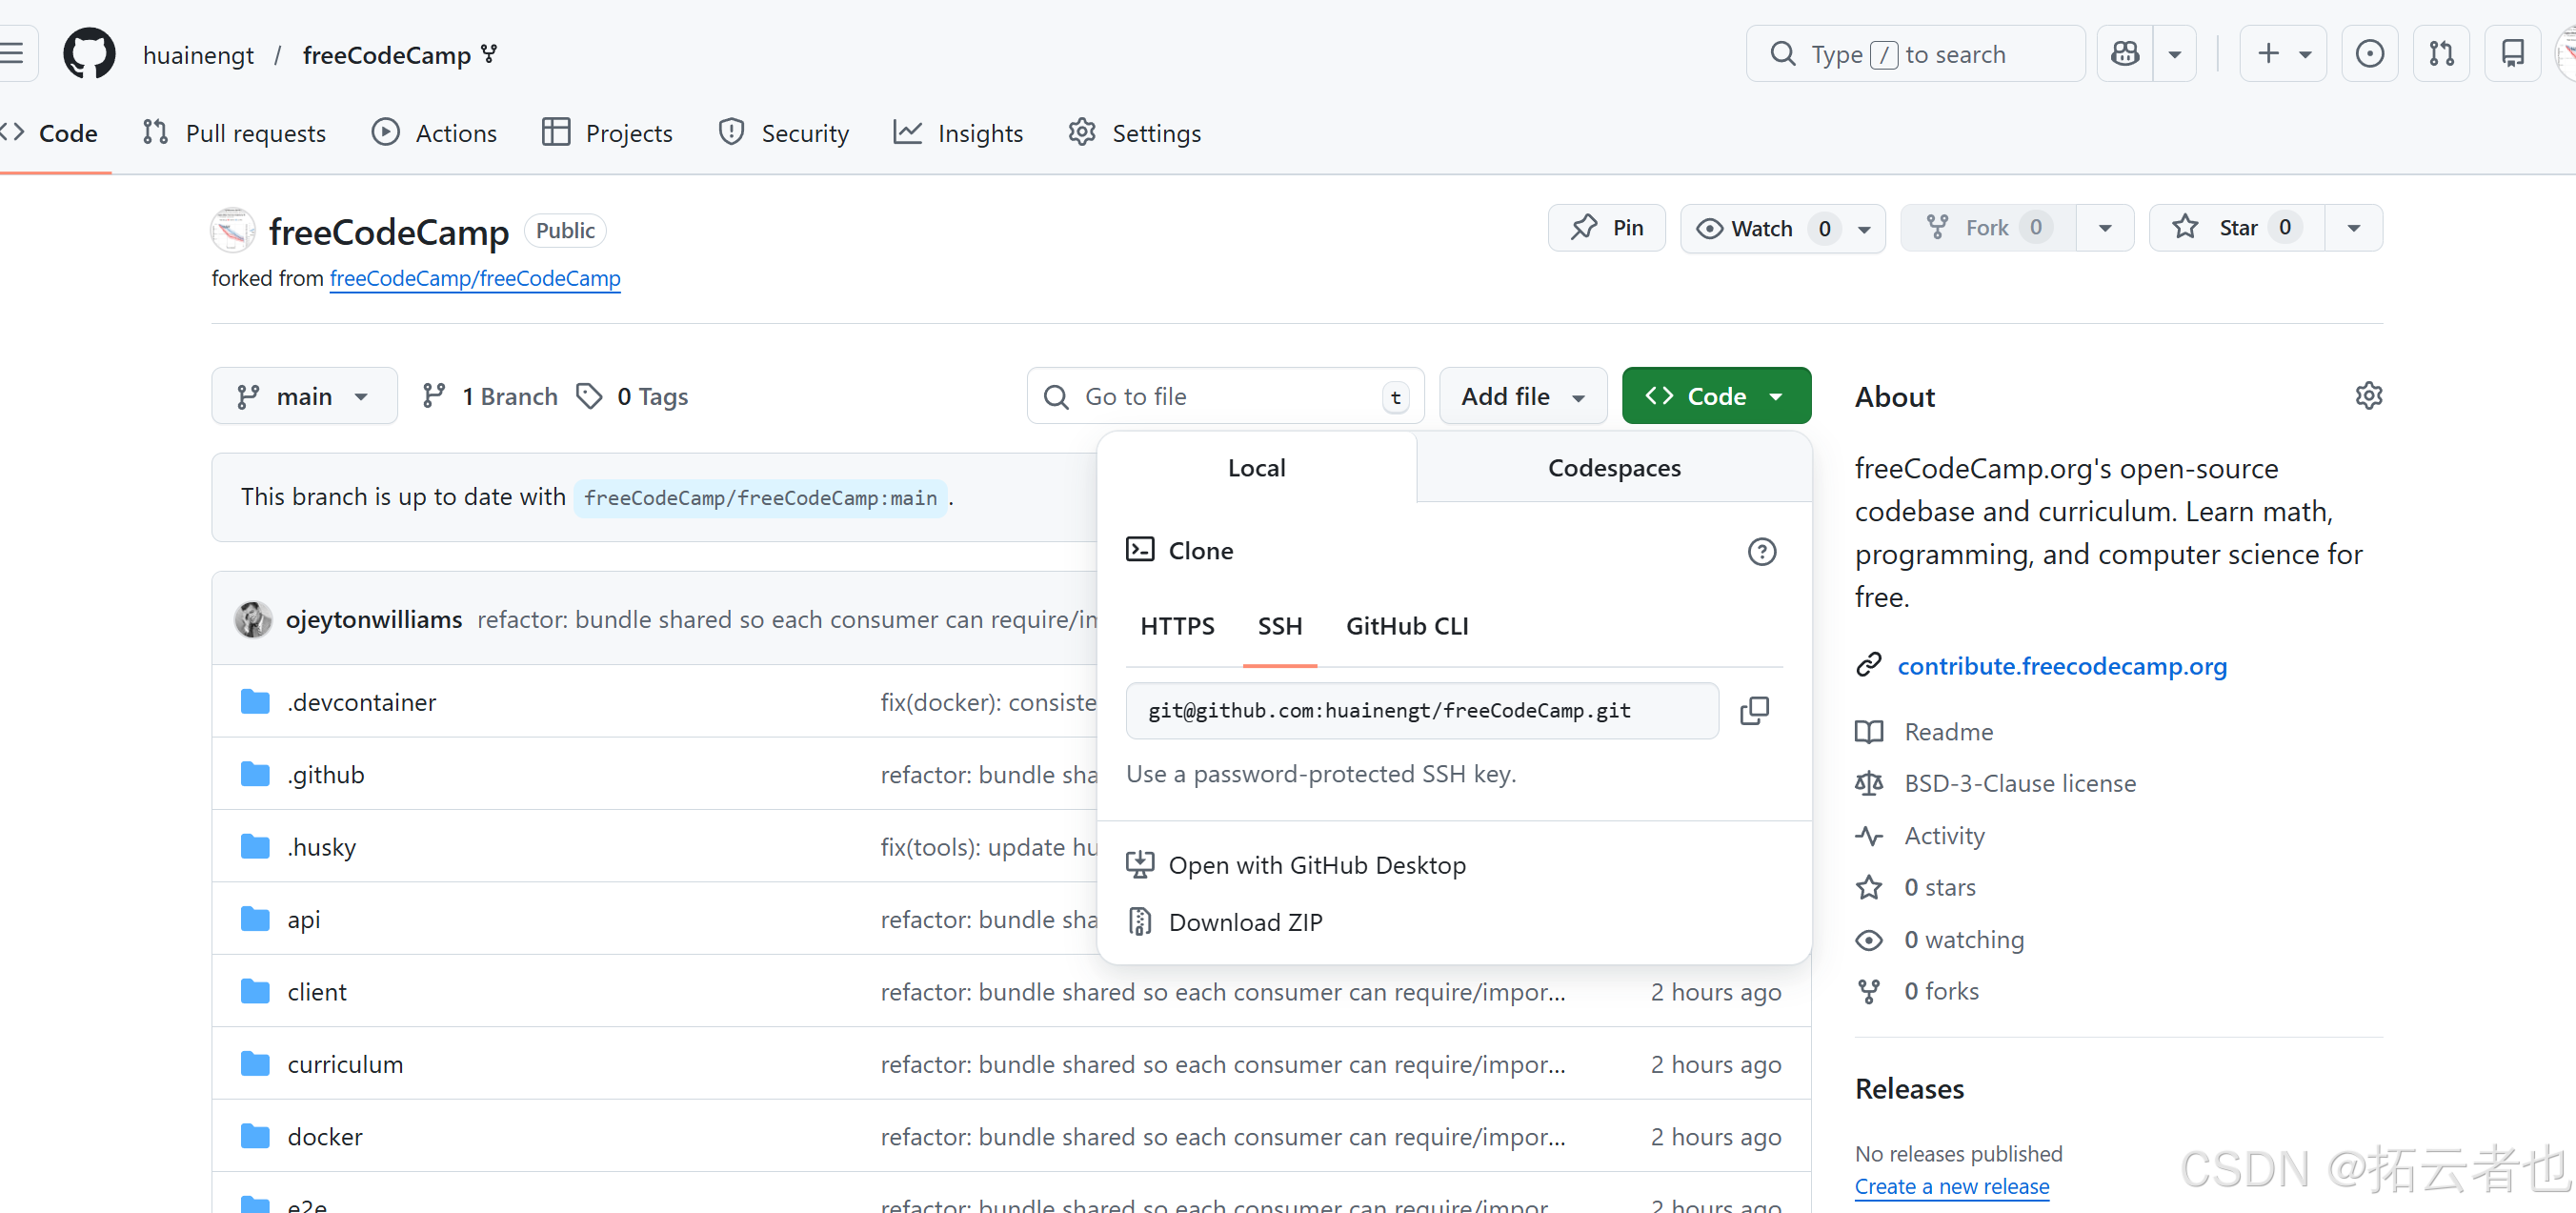Open the pull requests icon in the top header
The image size is (2576, 1213).
click(2441, 54)
